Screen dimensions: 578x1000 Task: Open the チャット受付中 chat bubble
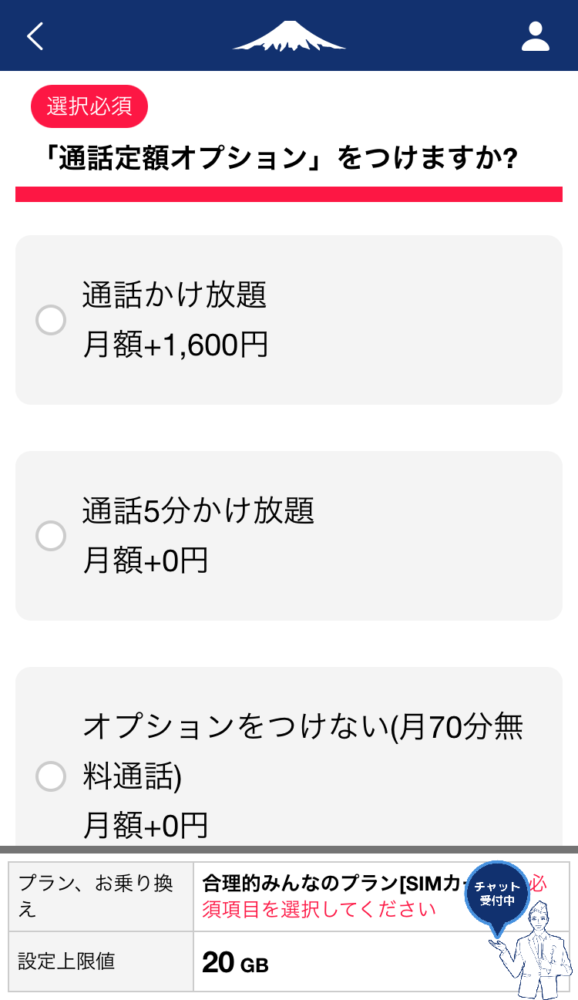point(498,893)
